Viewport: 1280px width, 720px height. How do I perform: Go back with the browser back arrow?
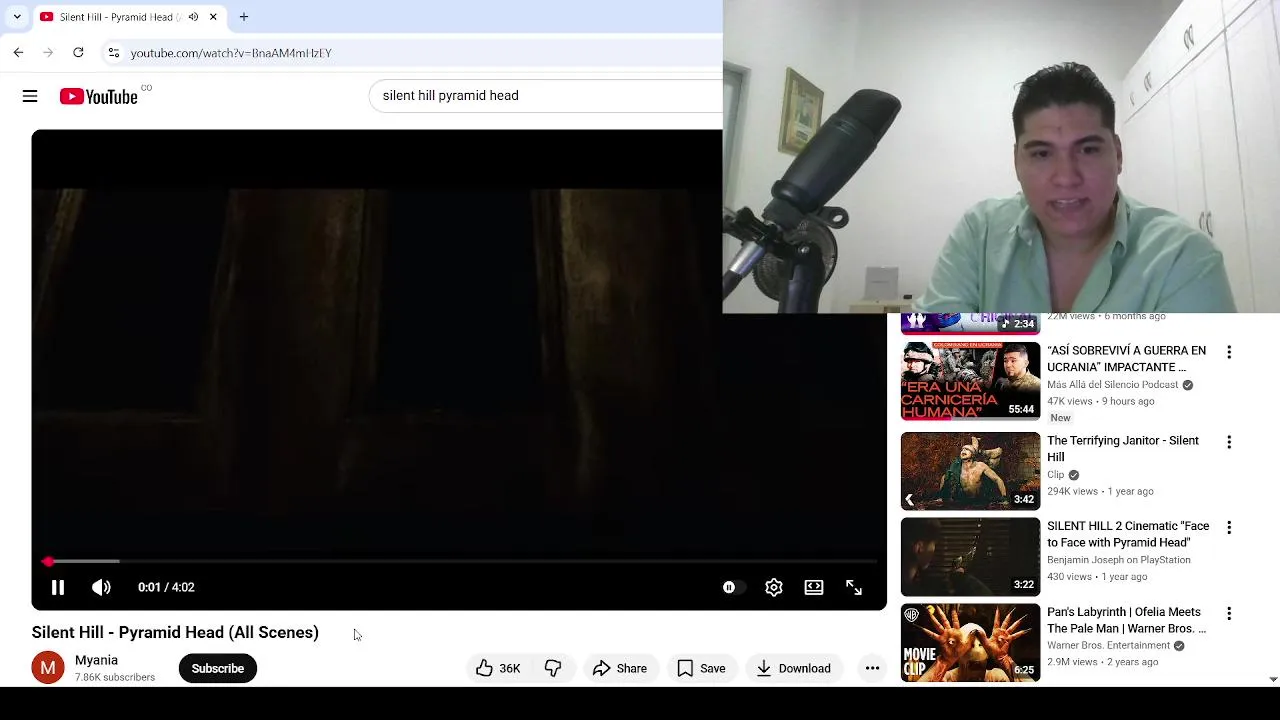(18, 52)
